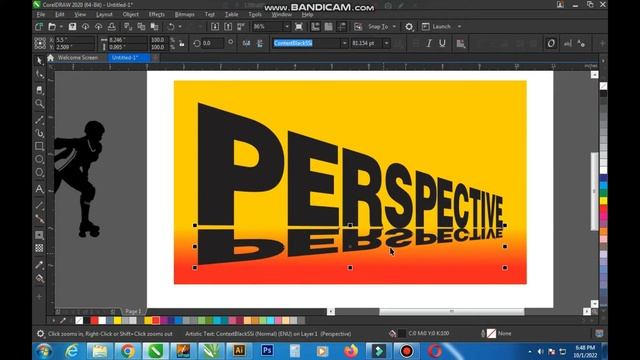640x360 pixels.
Task: Expand the undo history arrow
Action: point(180,27)
